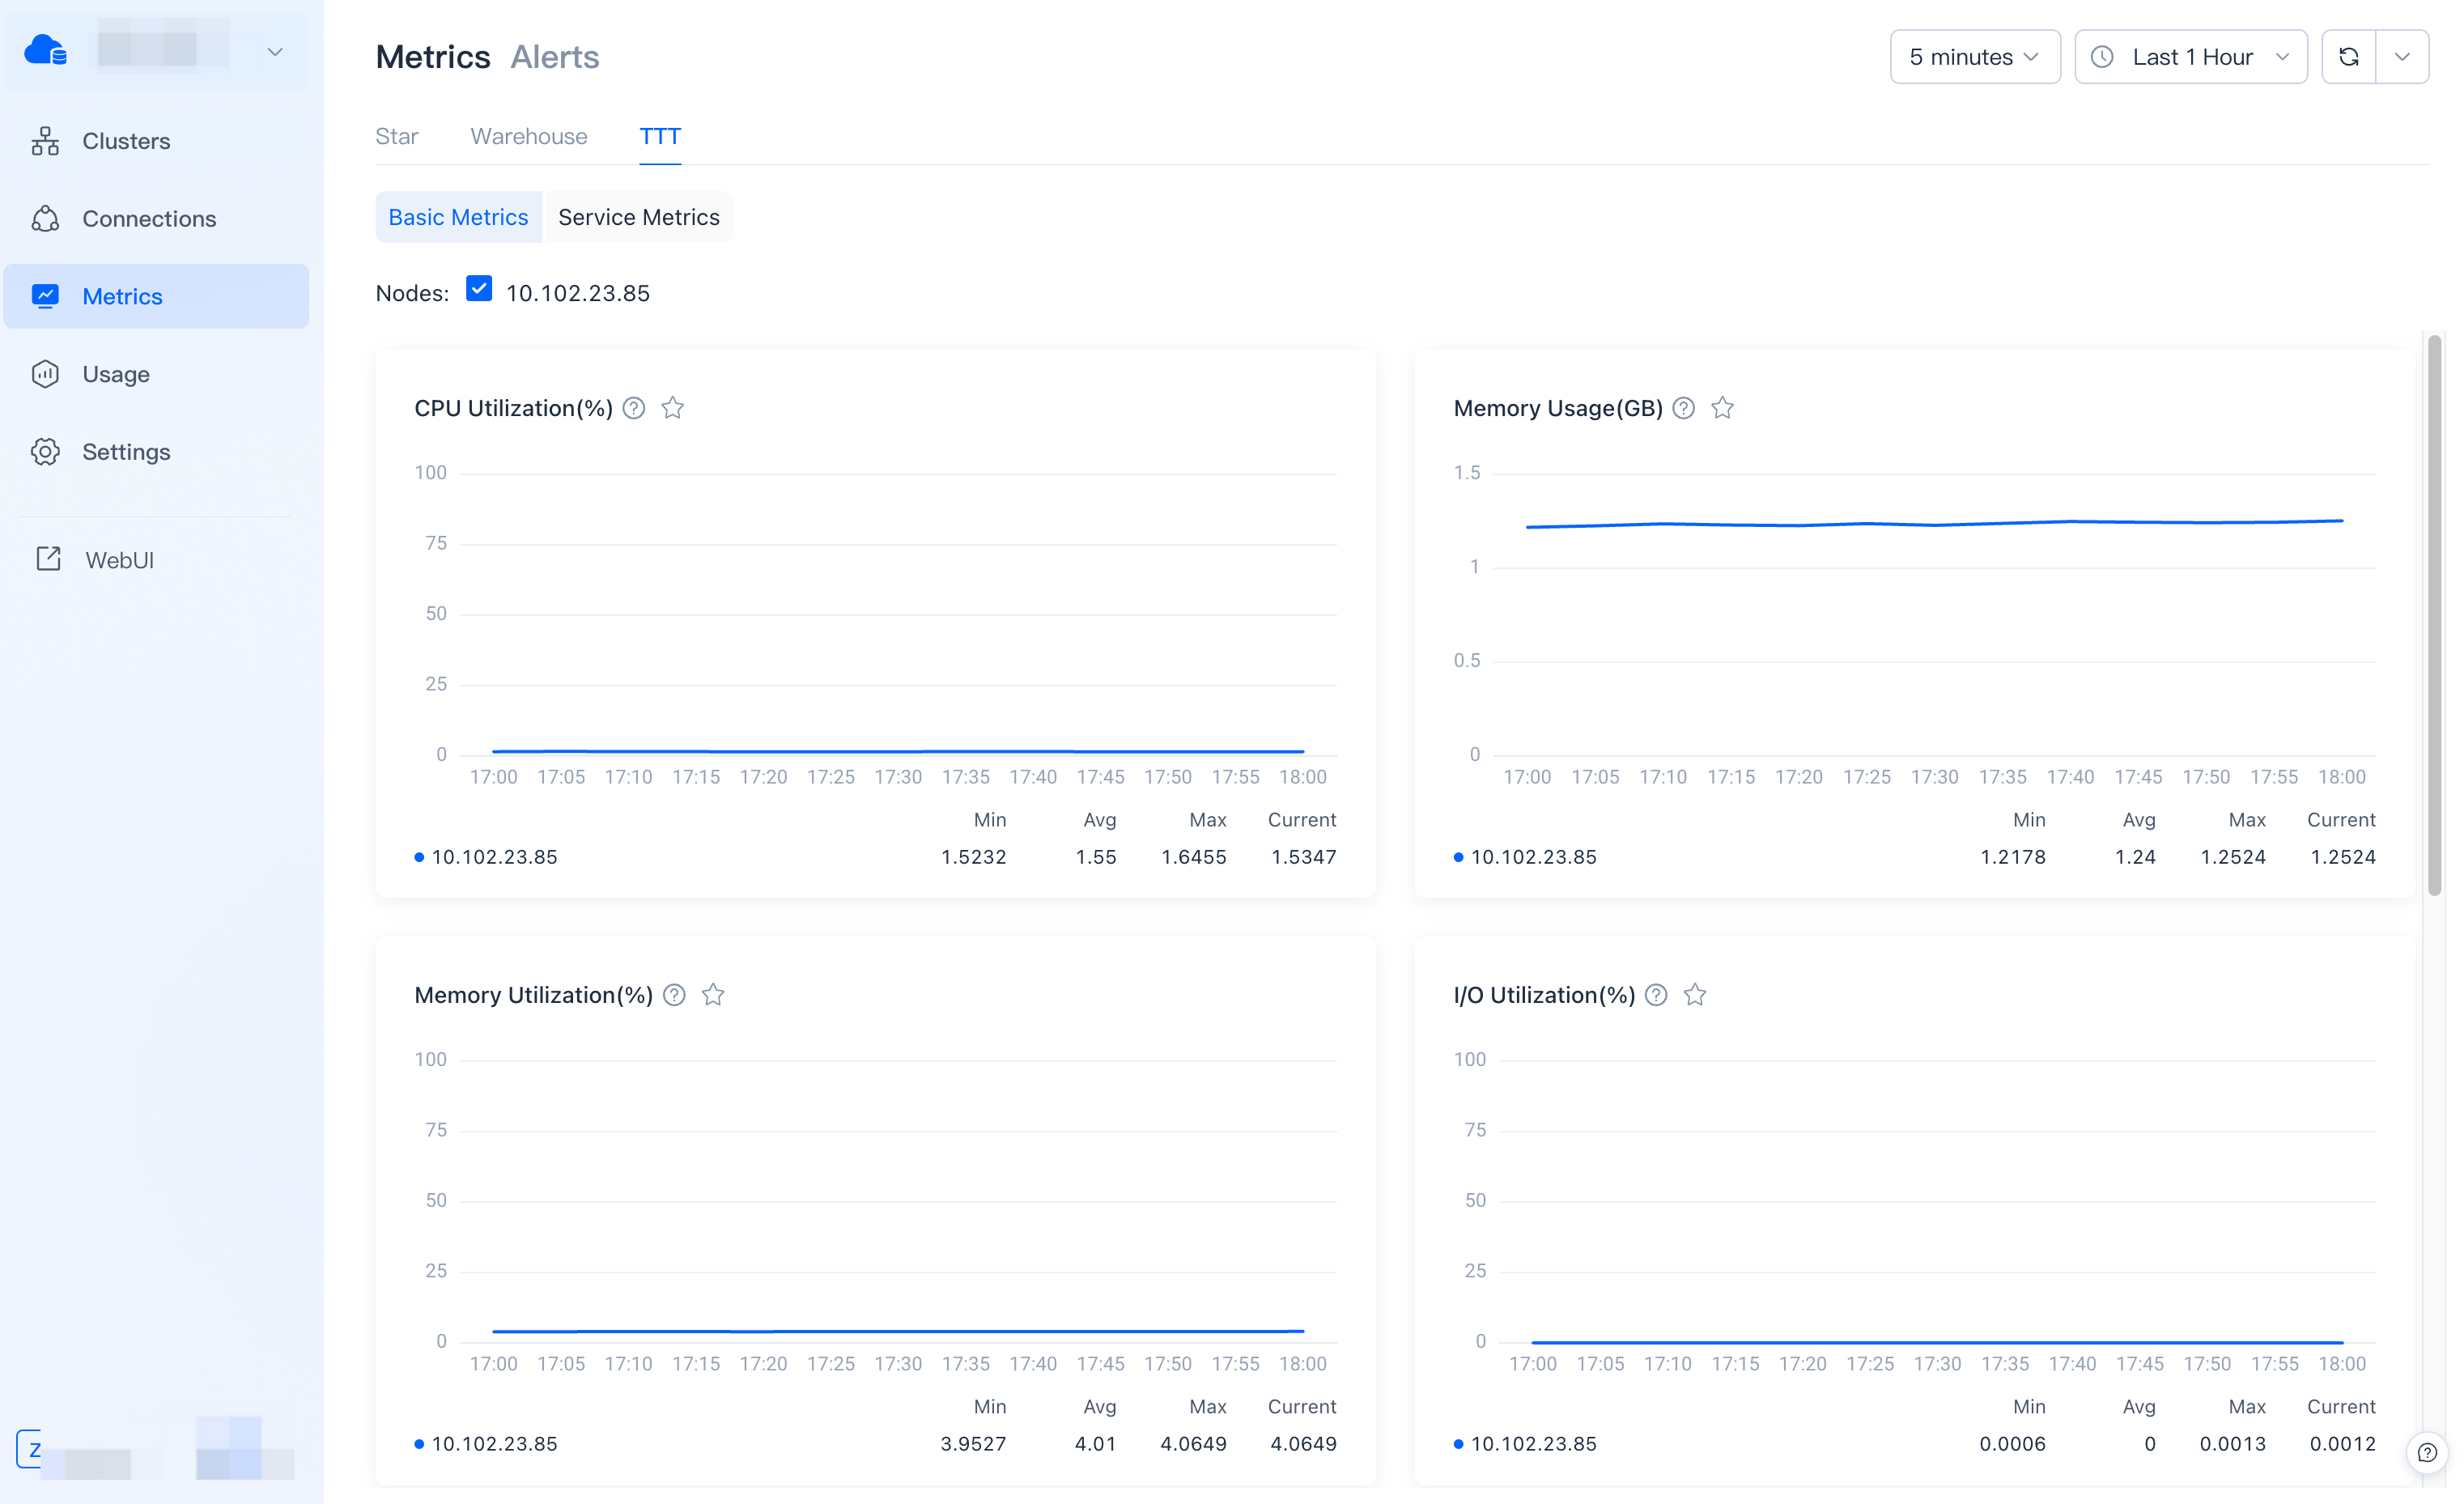Launch WebUI from the sidebar
This screenshot has height=1504, width=2464.
pyautogui.click(x=119, y=559)
